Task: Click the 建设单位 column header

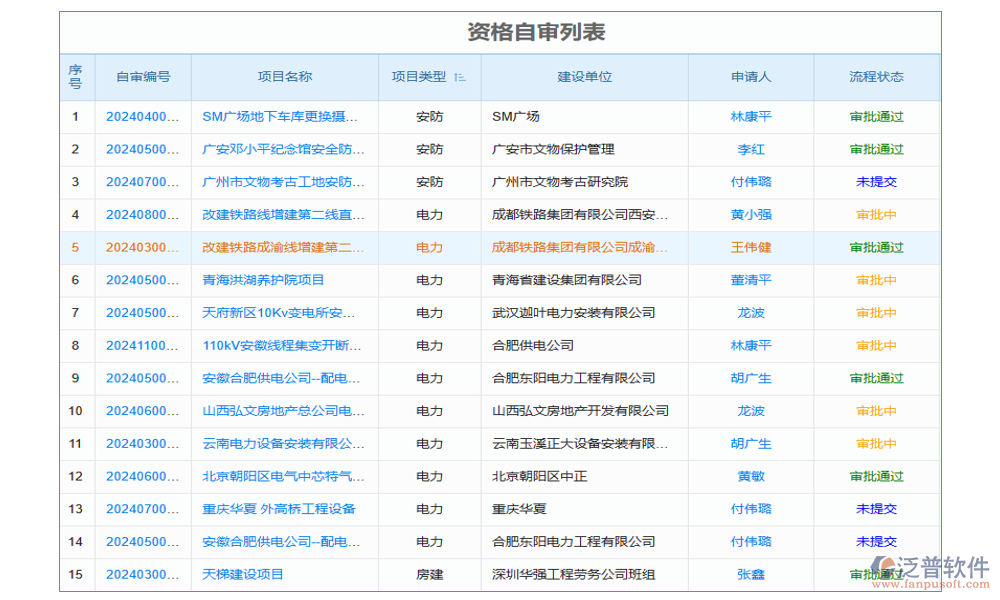Action: pos(584,77)
